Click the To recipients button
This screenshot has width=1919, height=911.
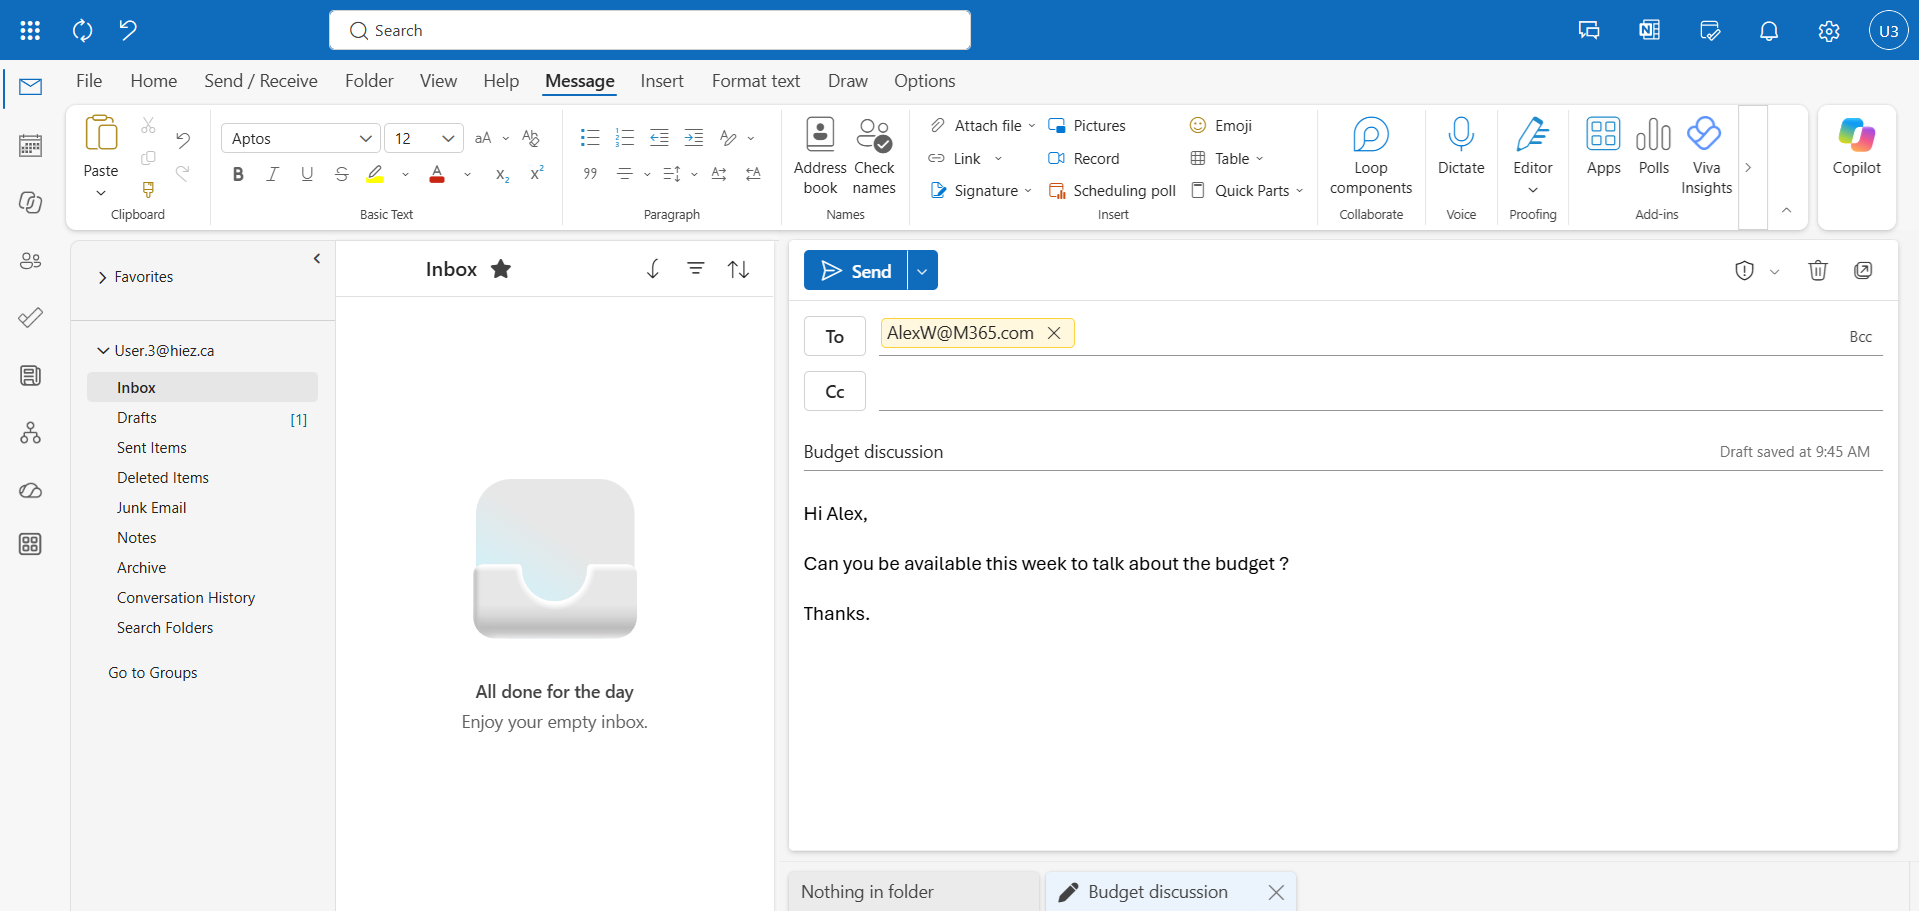(x=835, y=336)
